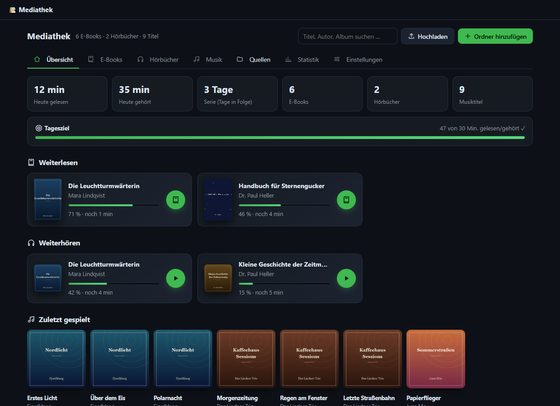Click the Hochladen button

(428, 36)
